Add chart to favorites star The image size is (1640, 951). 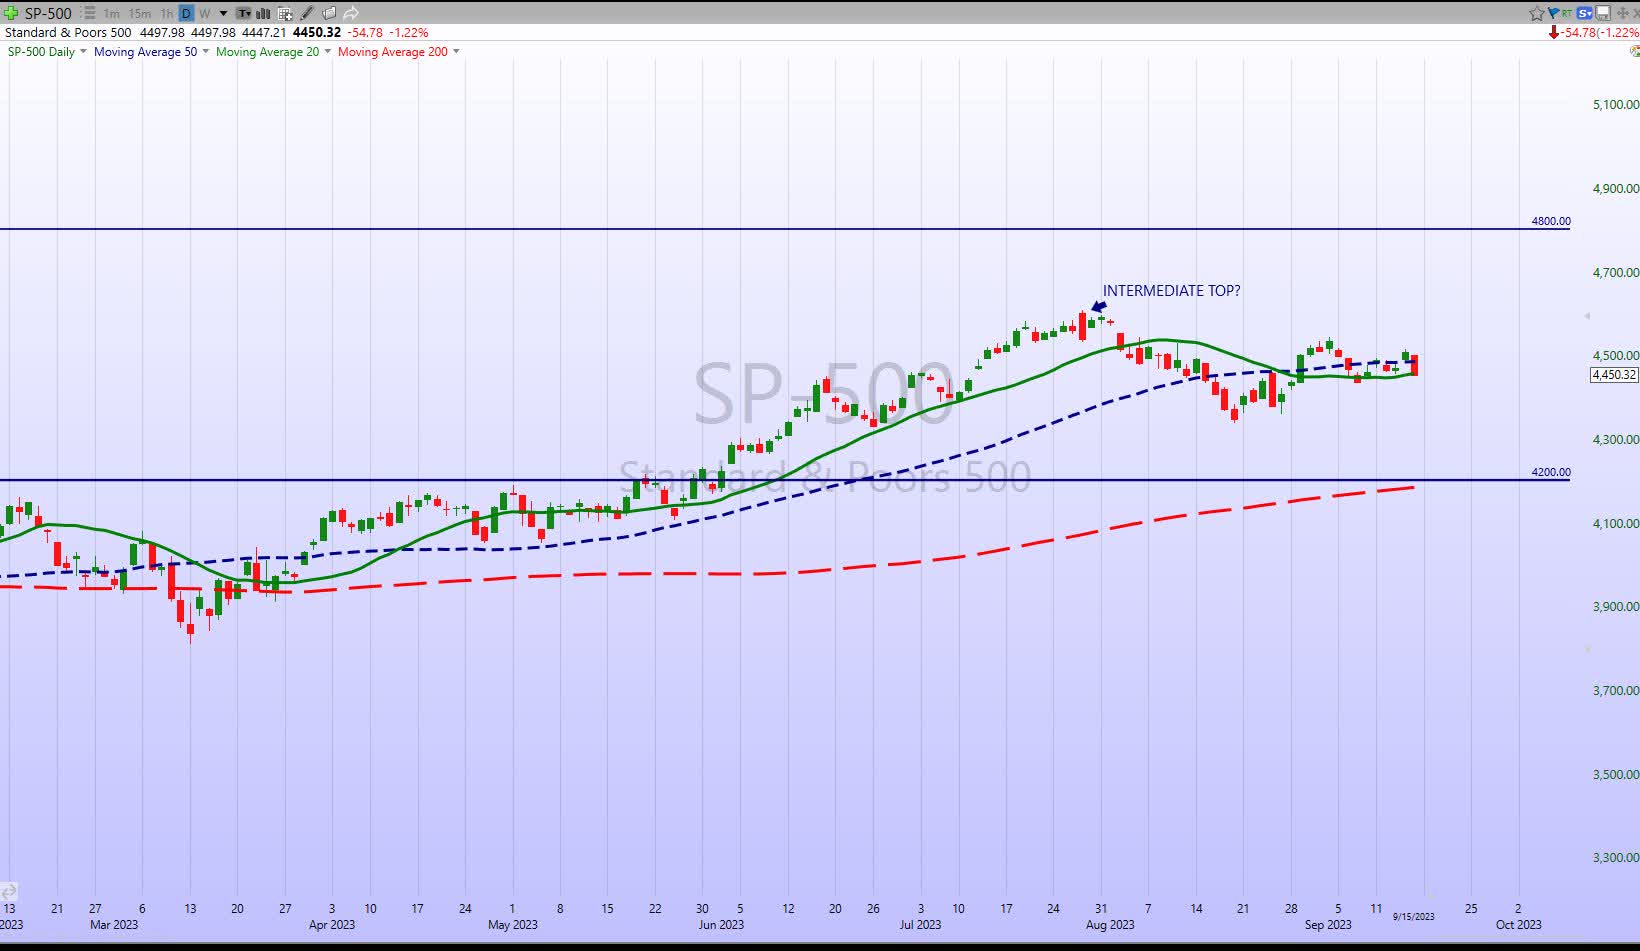click(x=1537, y=13)
